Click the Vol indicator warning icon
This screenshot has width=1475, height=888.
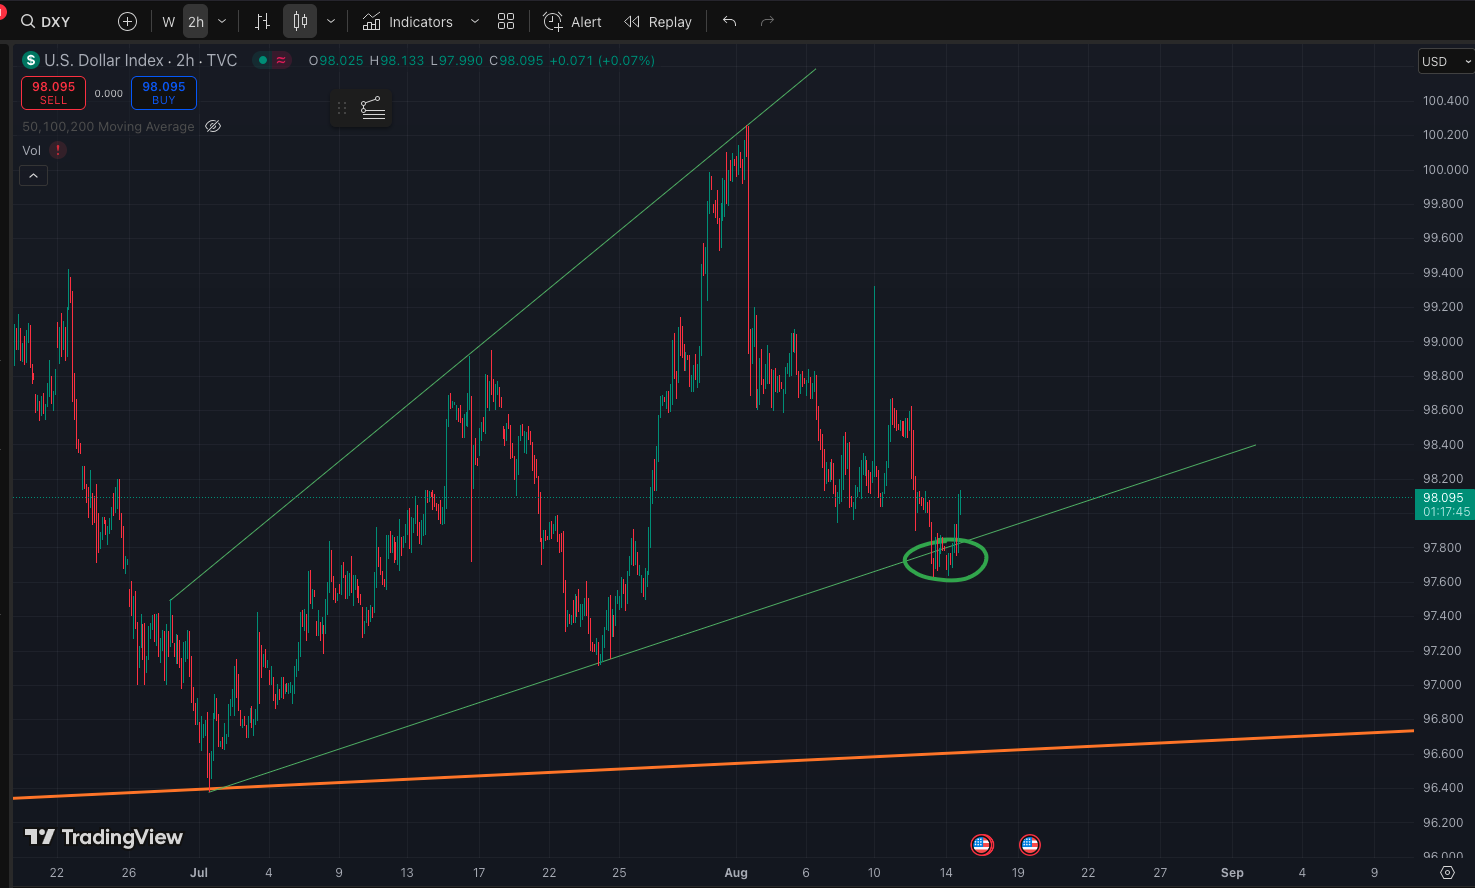(58, 150)
